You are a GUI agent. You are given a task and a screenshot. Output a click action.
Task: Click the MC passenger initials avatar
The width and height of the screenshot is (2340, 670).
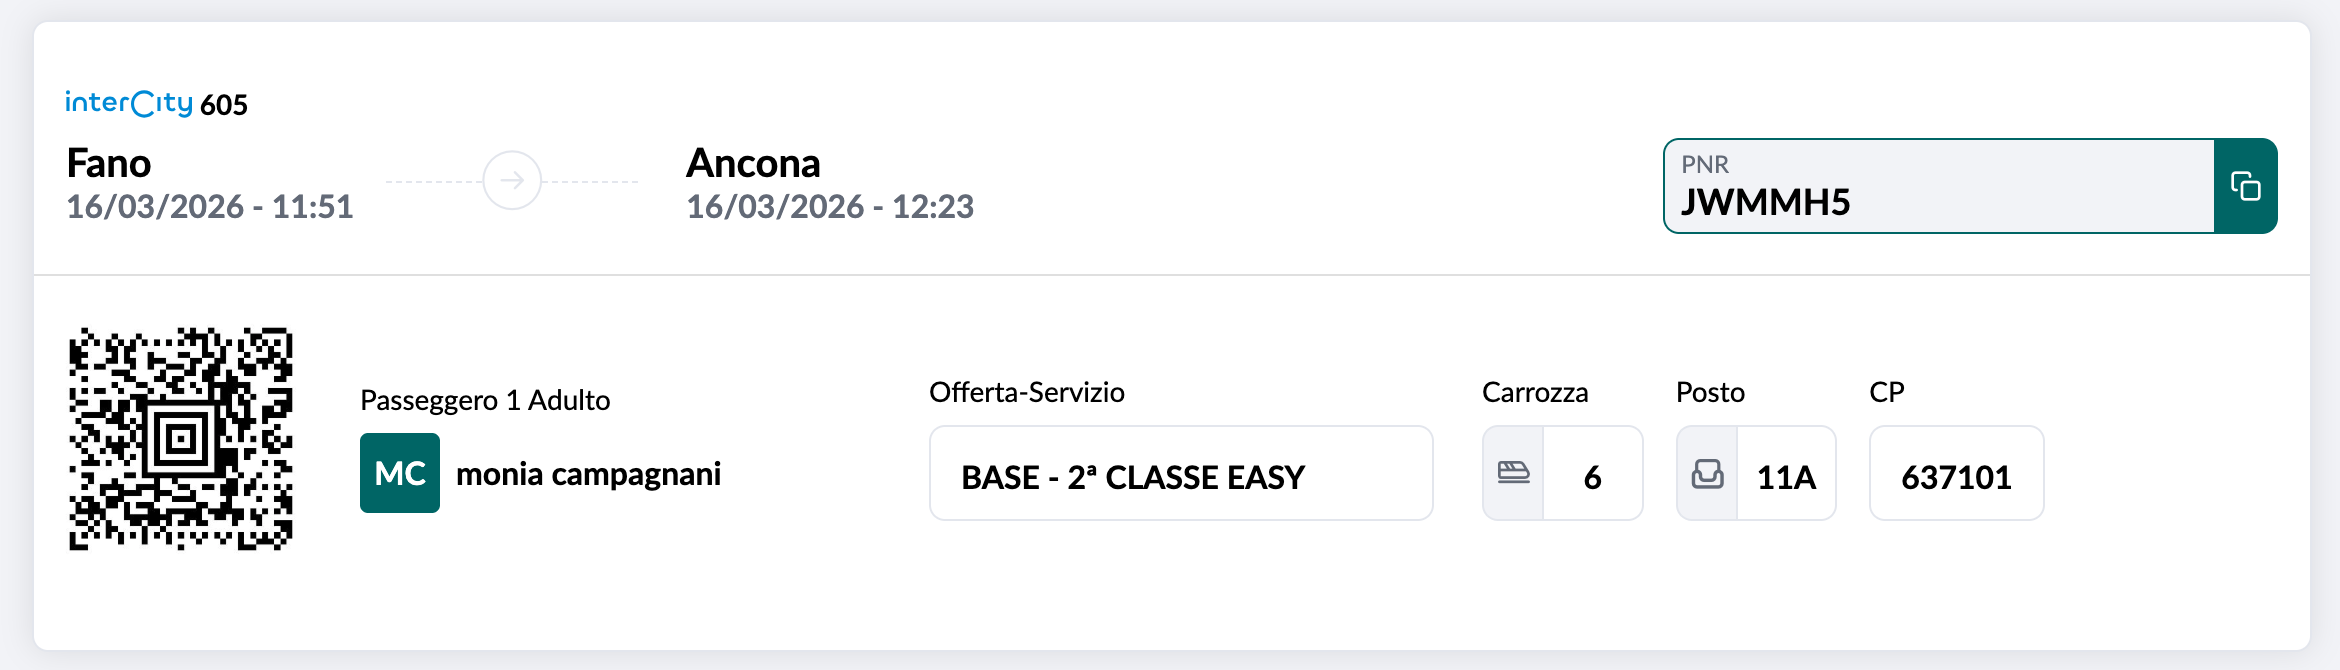click(400, 473)
